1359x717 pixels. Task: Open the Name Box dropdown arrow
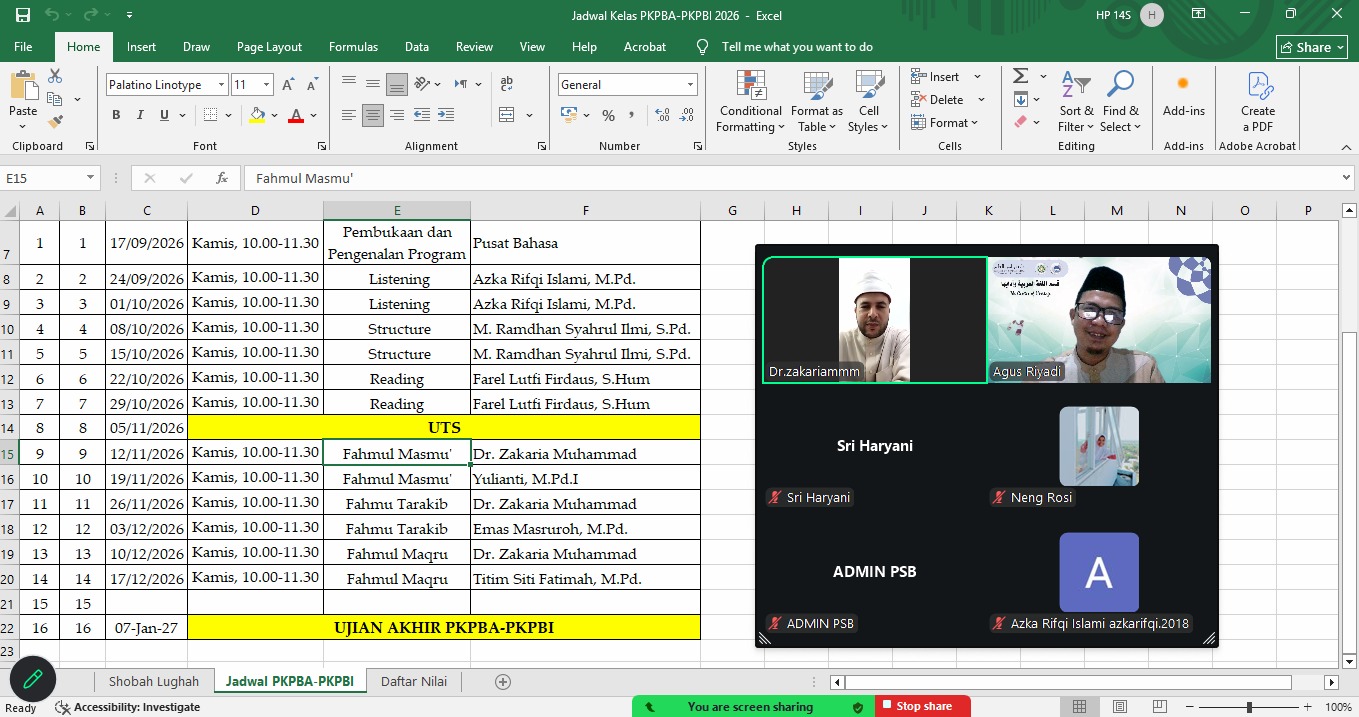click(x=90, y=178)
